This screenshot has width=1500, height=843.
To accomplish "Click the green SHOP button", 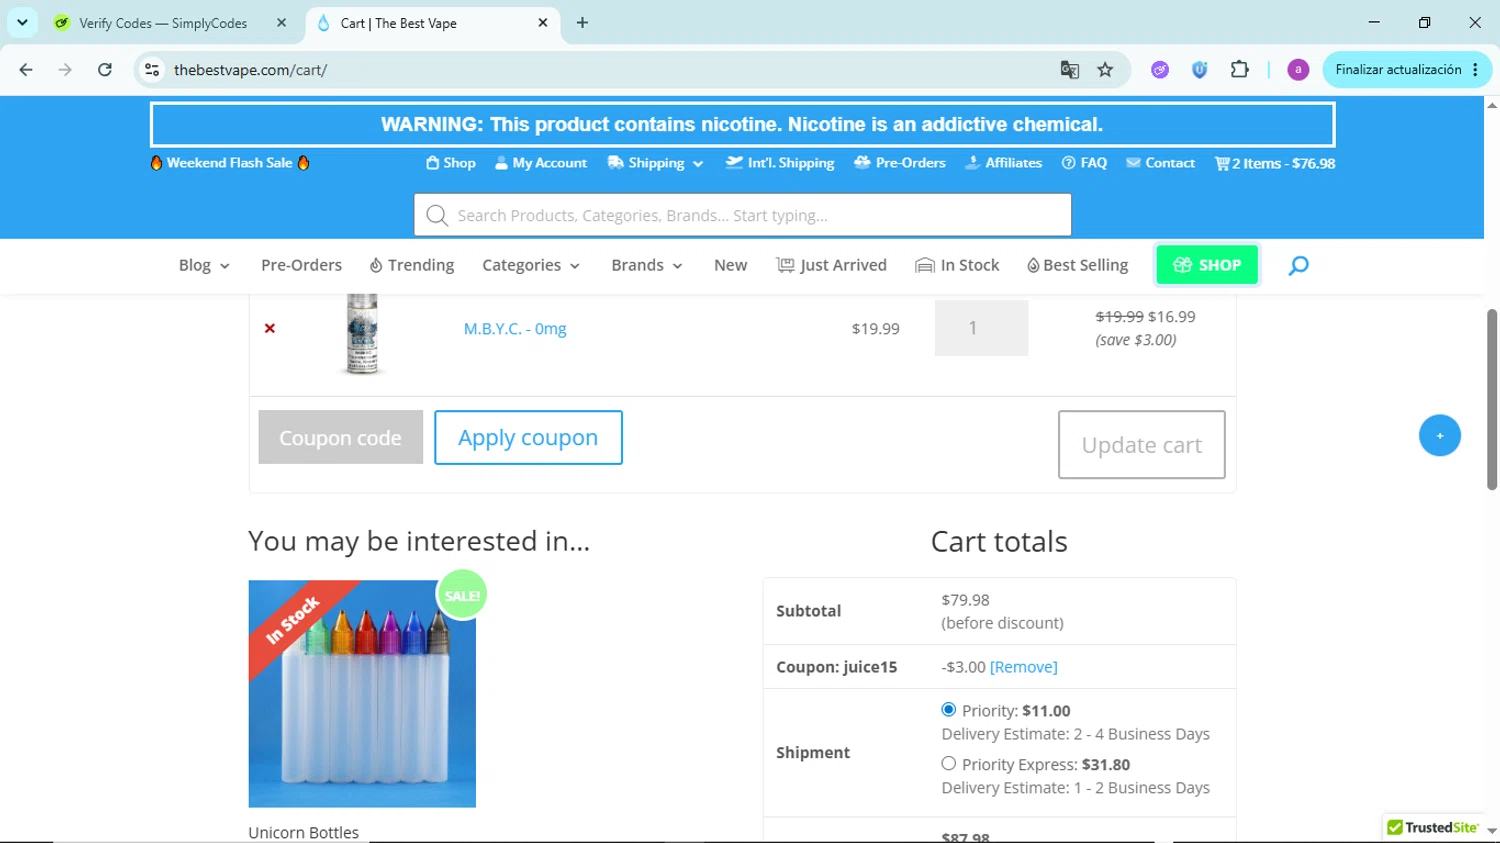I will (1207, 265).
